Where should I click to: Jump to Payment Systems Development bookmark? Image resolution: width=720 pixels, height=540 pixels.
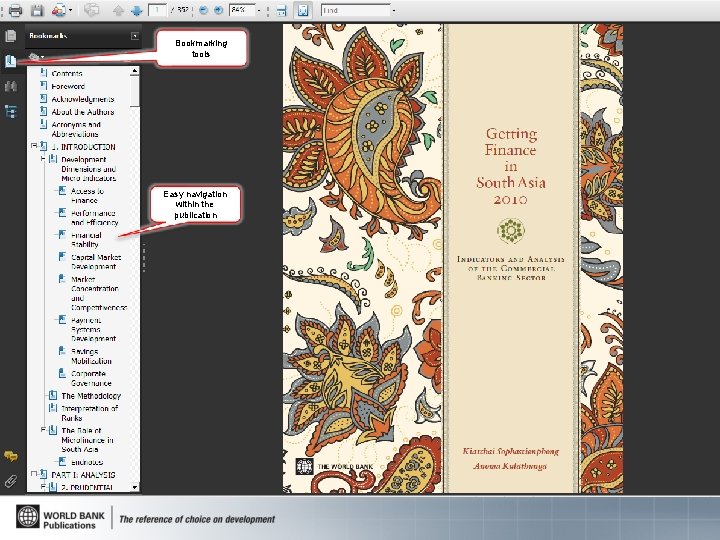coord(93,329)
